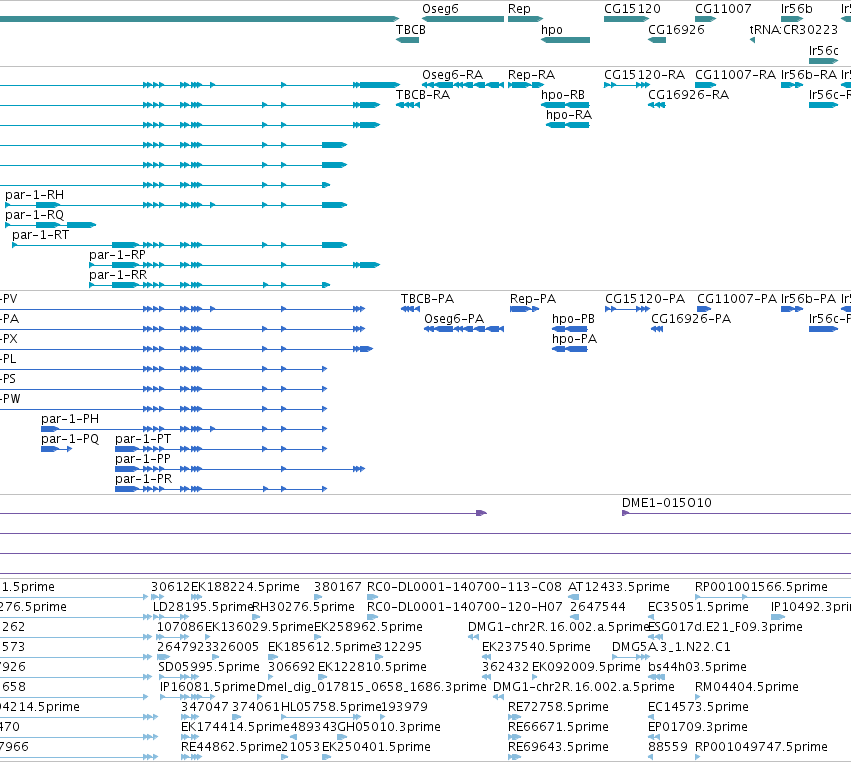Click the RM04404.5prime EST label

[x=747, y=687]
